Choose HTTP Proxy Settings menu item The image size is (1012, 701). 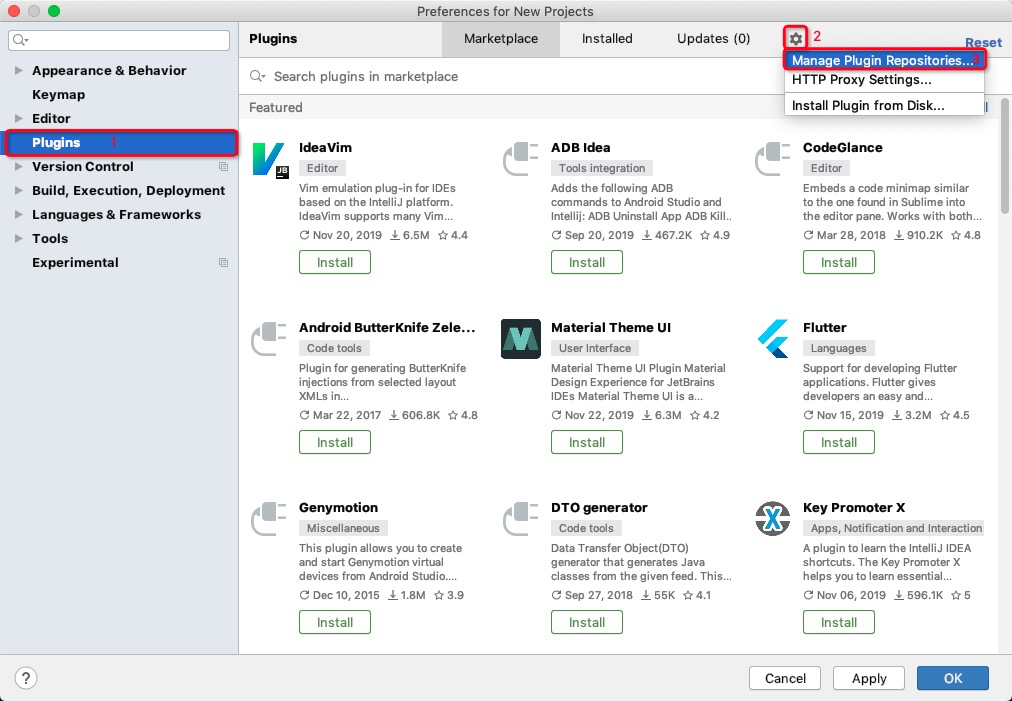coord(884,80)
